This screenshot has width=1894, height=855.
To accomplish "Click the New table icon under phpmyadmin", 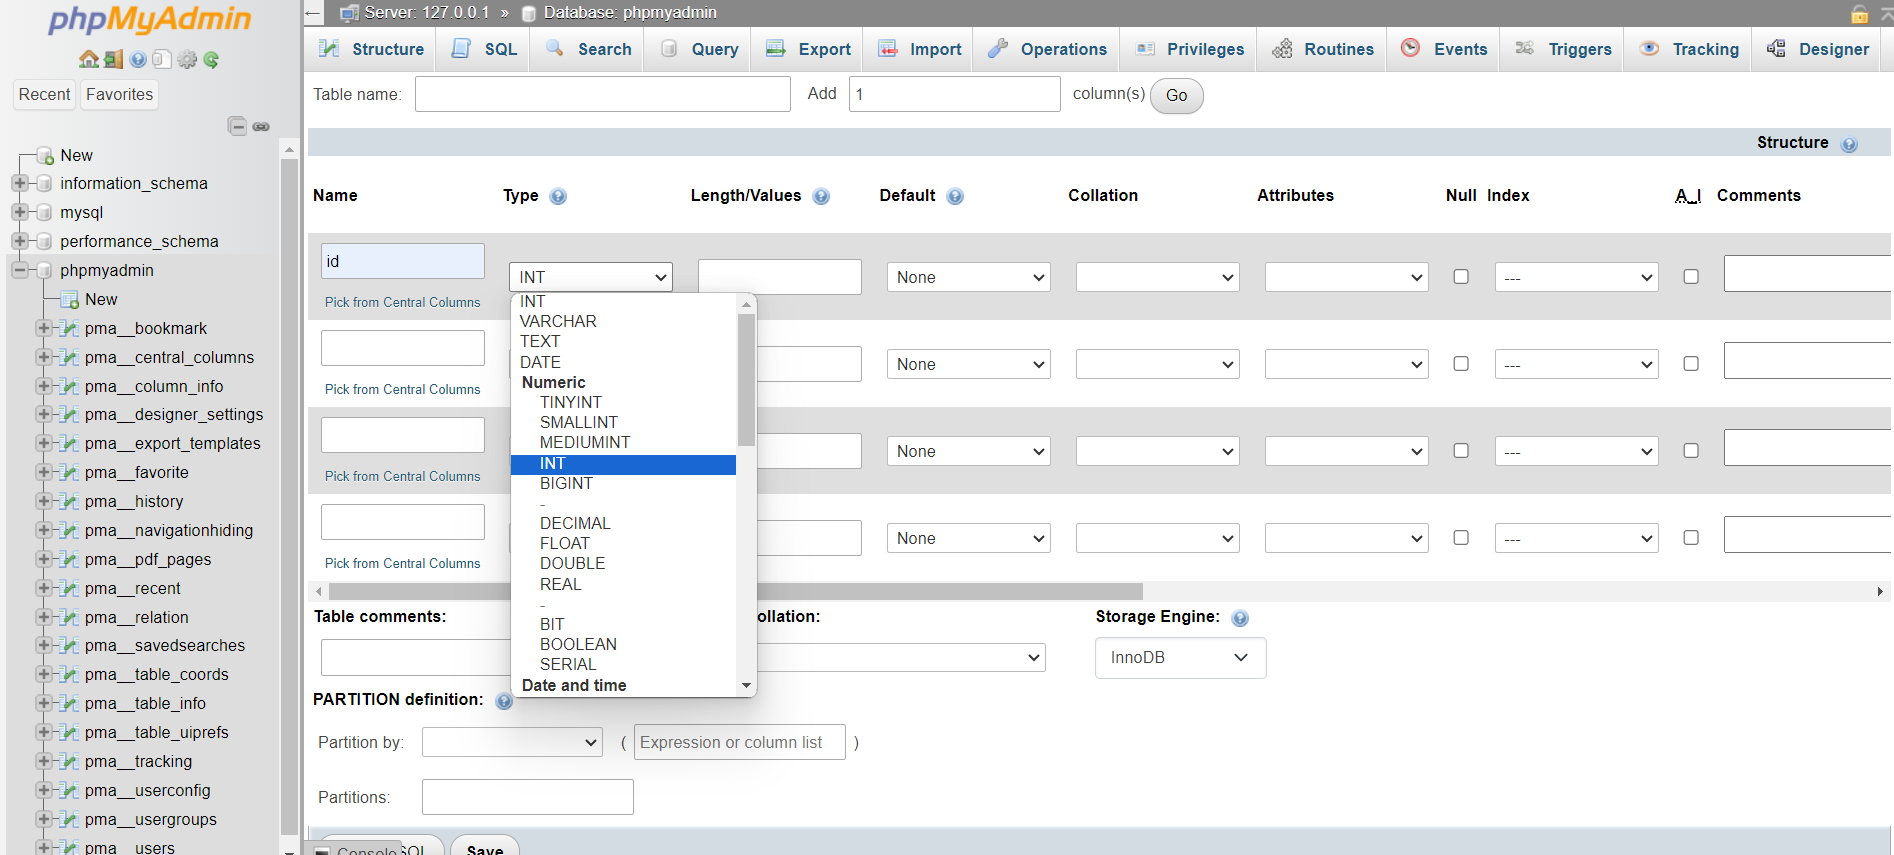I will (69, 299).
